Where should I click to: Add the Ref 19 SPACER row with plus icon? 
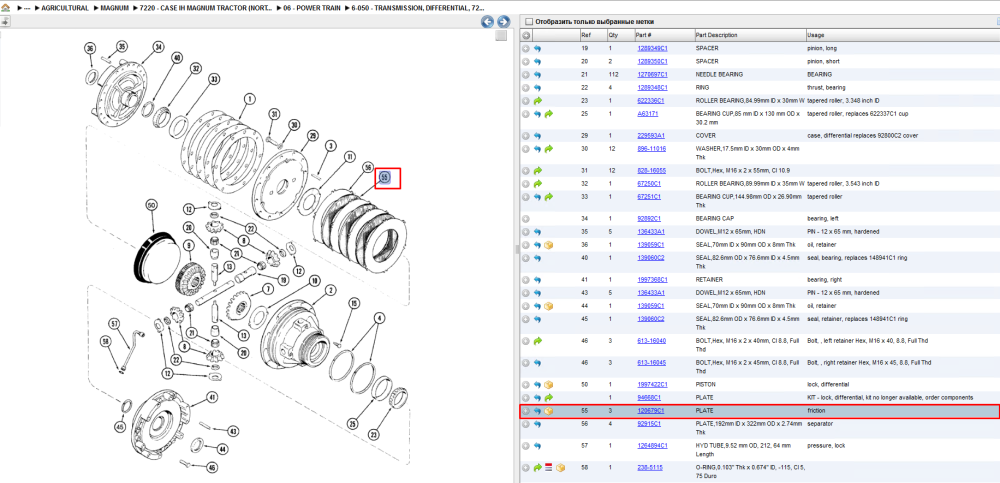526,48
